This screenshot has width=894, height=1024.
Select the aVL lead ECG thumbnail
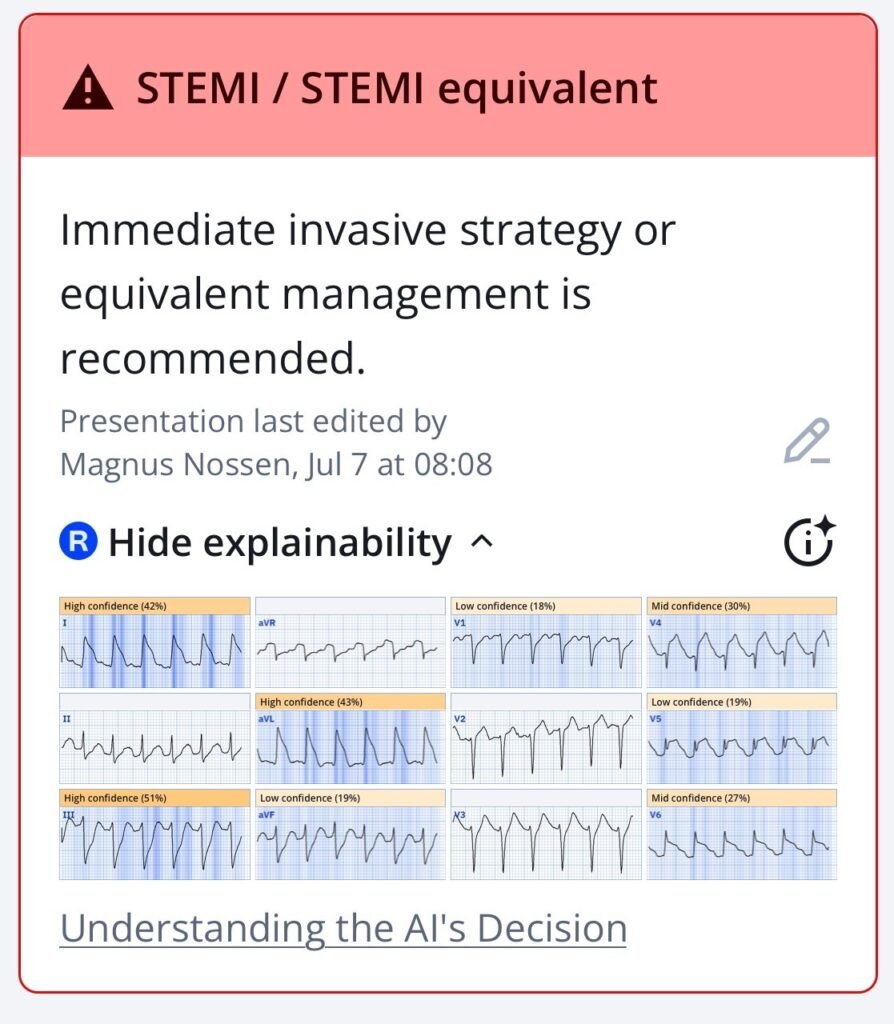click(350, 738)
